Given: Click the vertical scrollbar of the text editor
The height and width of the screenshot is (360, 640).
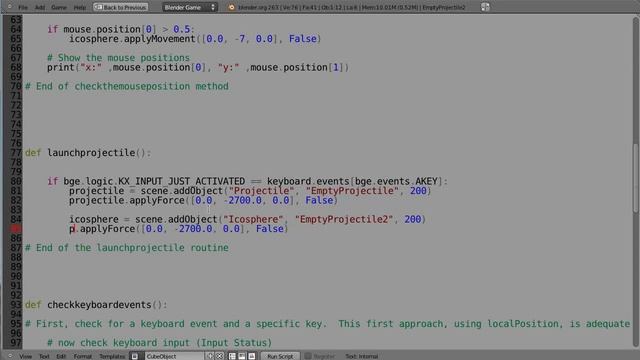Looking at the screenshot, I should [636, 178].
